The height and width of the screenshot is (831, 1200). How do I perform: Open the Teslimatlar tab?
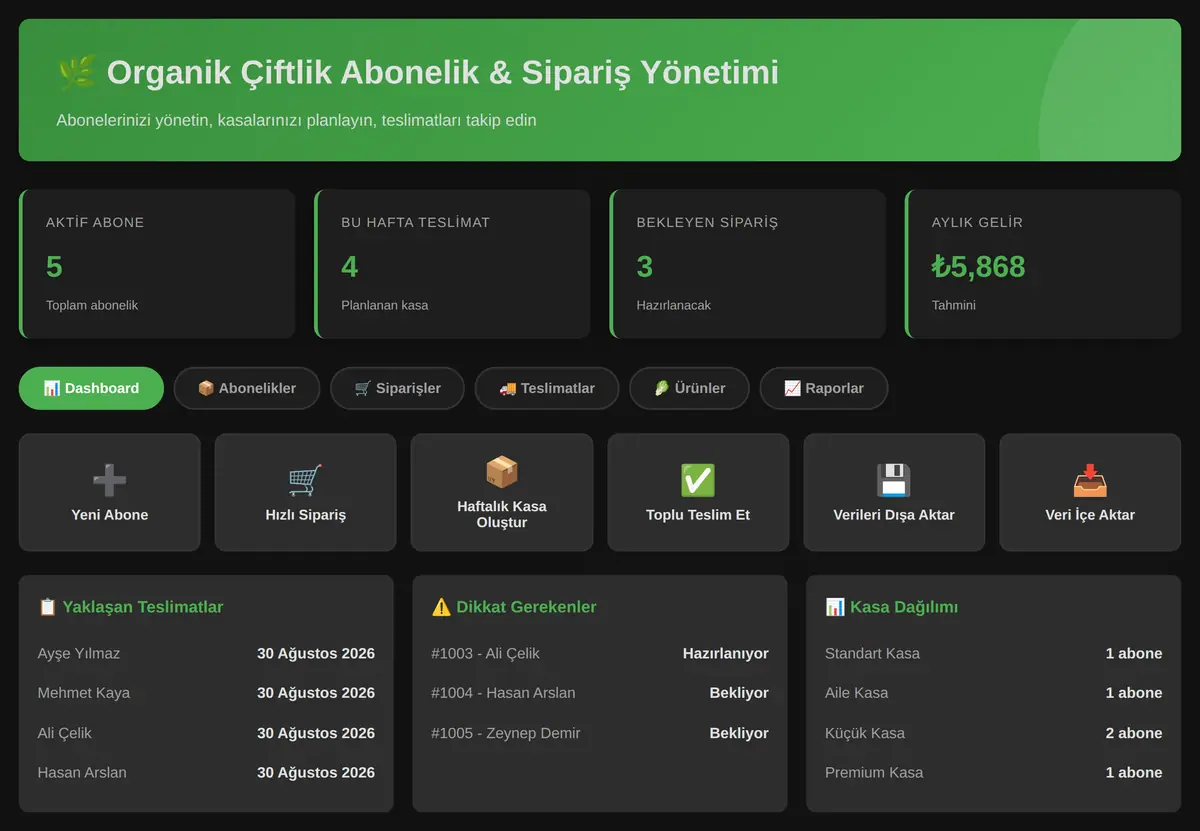click(x=547, y=388)
